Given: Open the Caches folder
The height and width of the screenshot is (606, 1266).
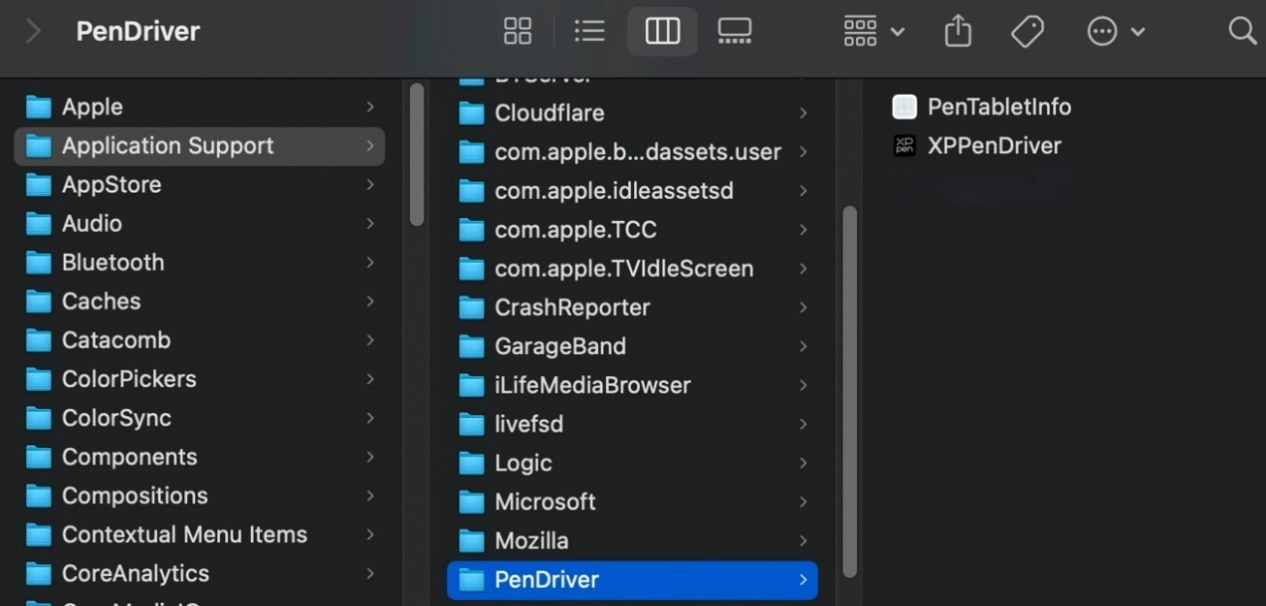Looking at the screenshot, I should tap(100, 302).
